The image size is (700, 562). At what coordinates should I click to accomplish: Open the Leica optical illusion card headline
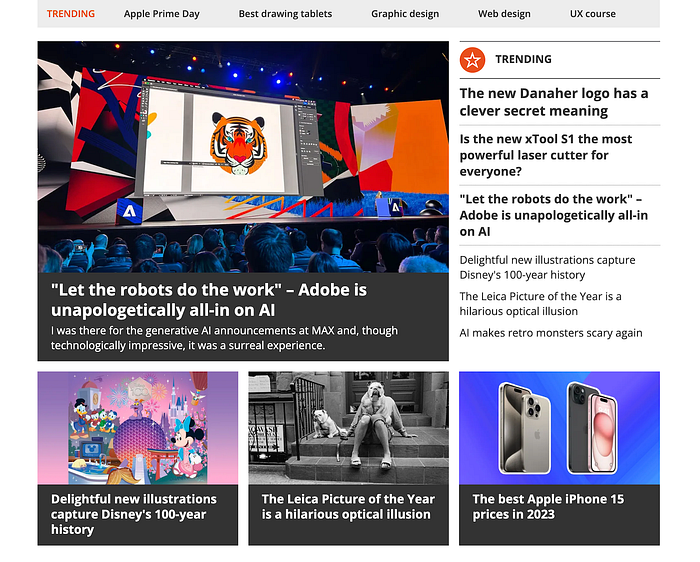click(348, 507)
